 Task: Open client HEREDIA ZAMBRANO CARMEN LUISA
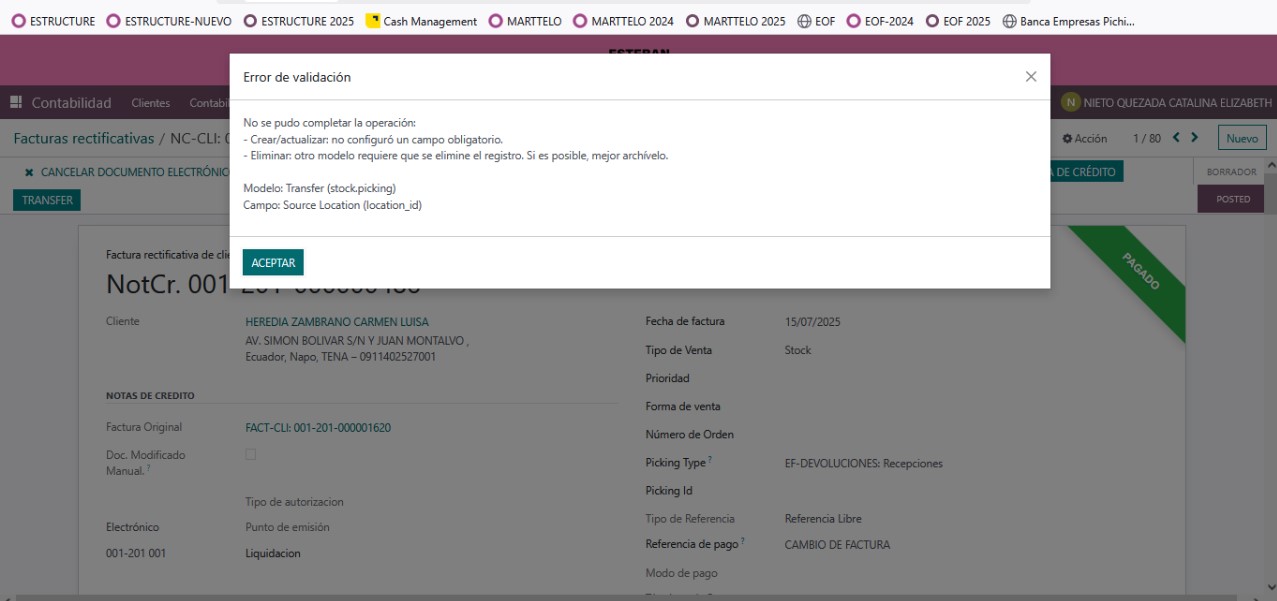coord(337,322)
